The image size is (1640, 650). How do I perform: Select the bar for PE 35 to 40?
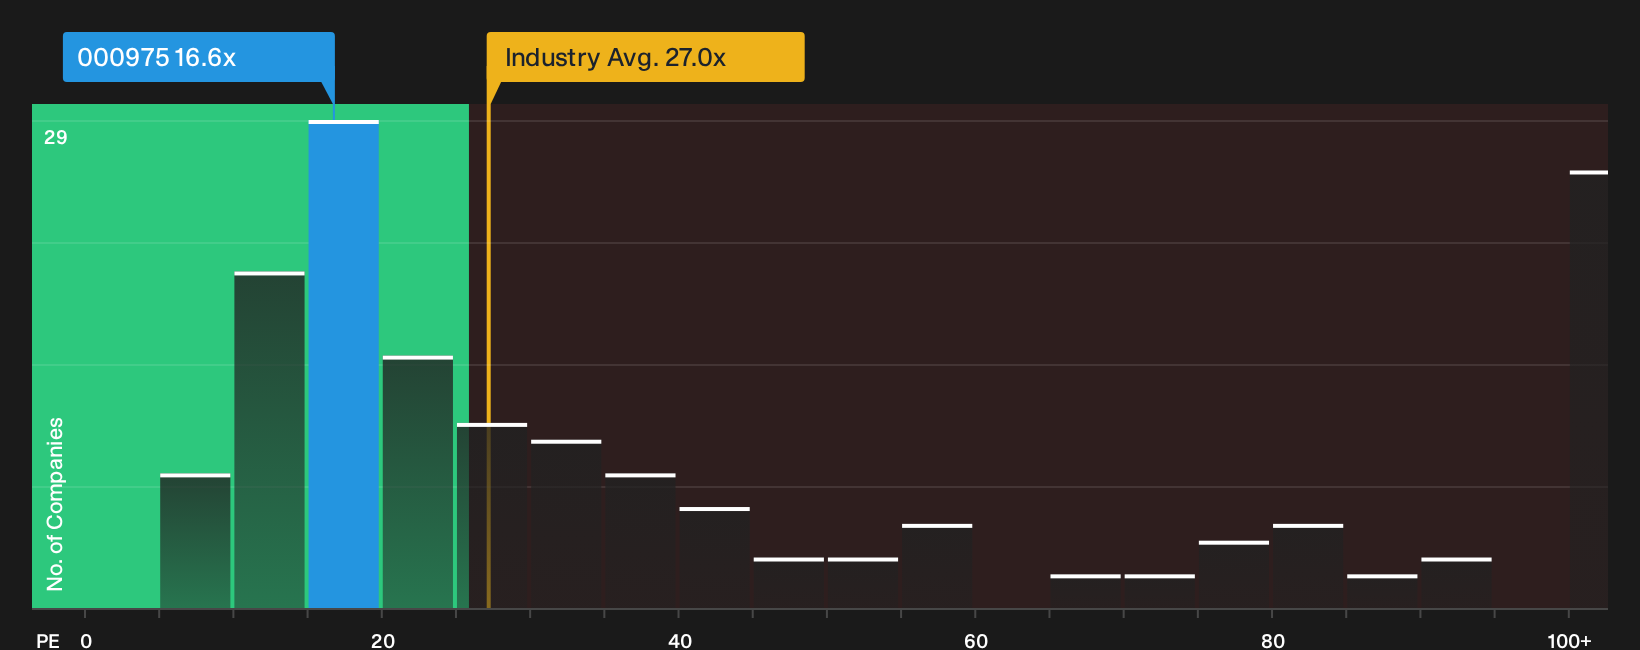[x=640, y=541]
